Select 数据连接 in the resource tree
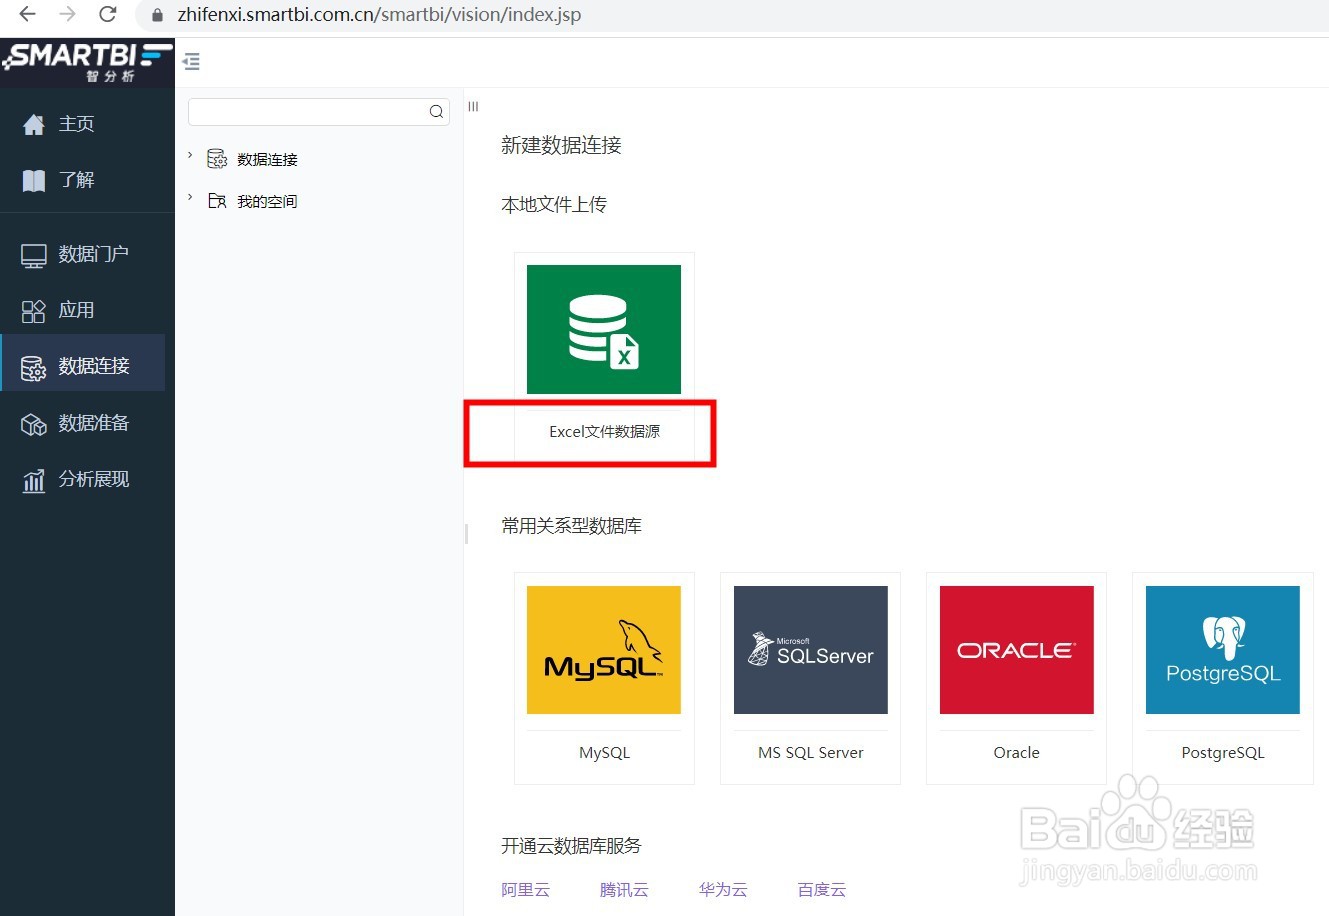This screenshot has height=916, width=1329. (267, 159)
